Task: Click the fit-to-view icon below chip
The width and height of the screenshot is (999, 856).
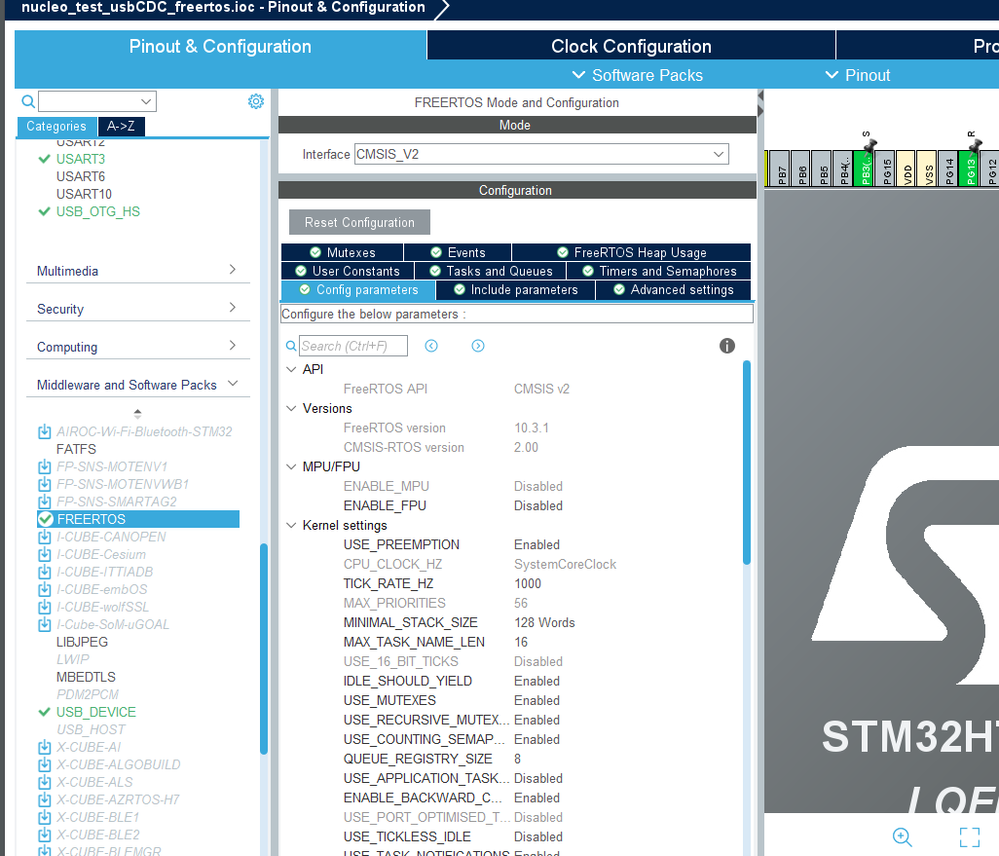Action: pyautogui.click(x=970, y=836)
